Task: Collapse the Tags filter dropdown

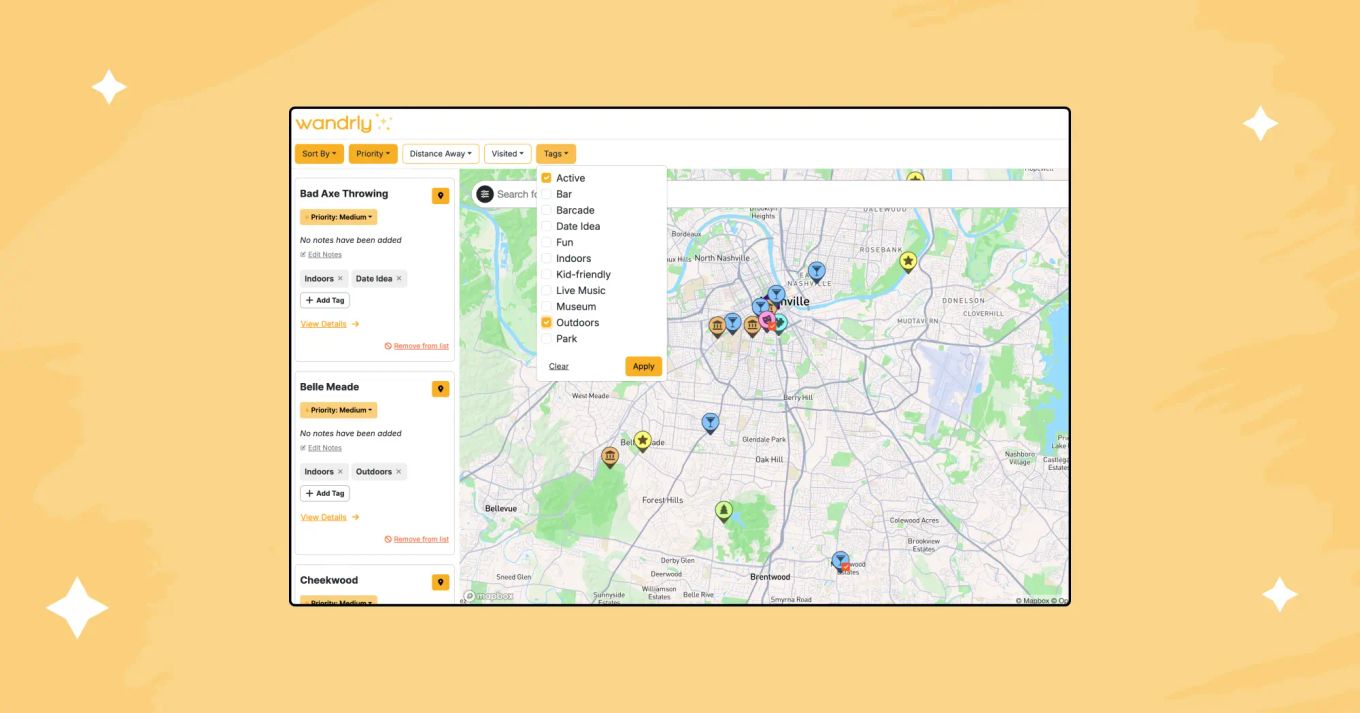Action: click(556, 154)
